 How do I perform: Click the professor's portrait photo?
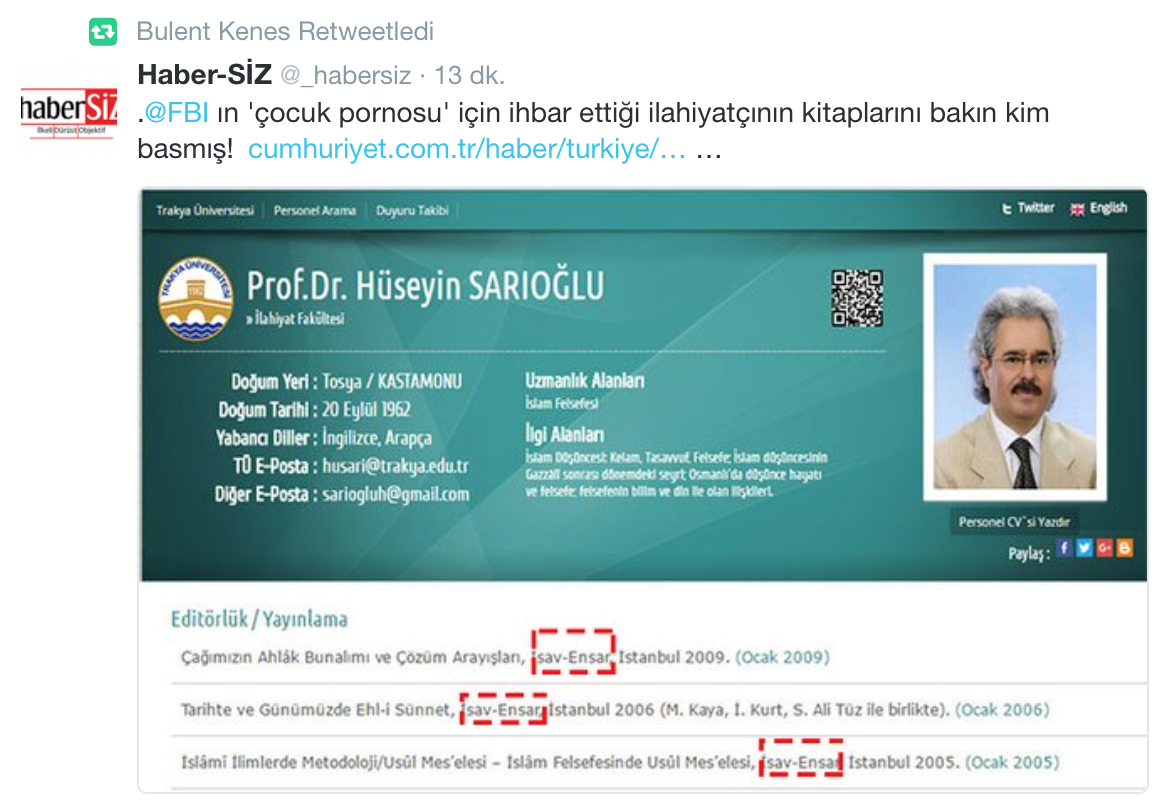click(1015, 377)
